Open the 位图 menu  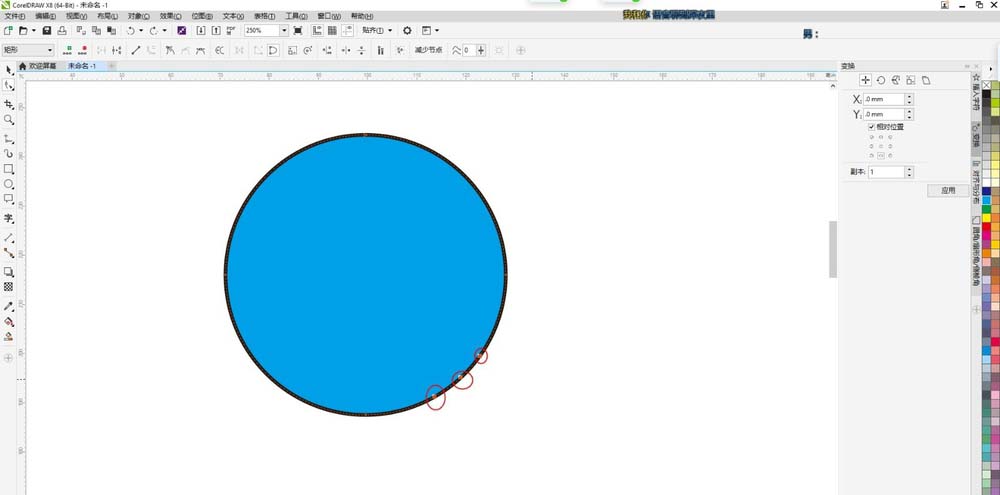tap(202, 16)
